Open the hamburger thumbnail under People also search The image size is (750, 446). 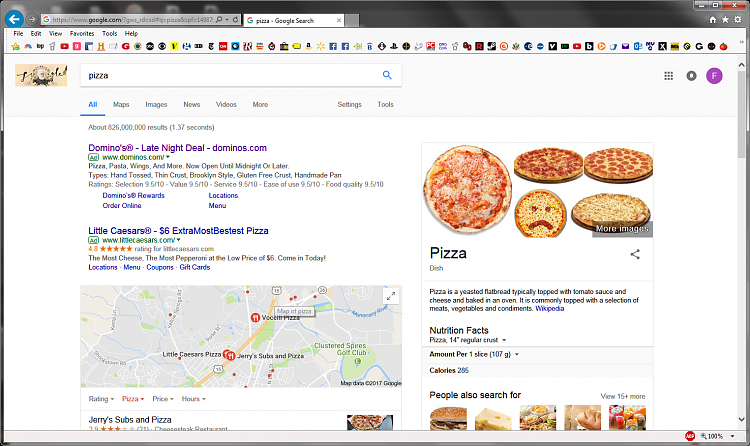tap(448, 418)
